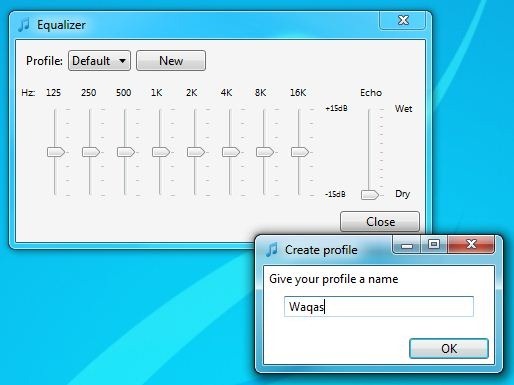Click the Echo slider handle at Dry

point(370,195)
